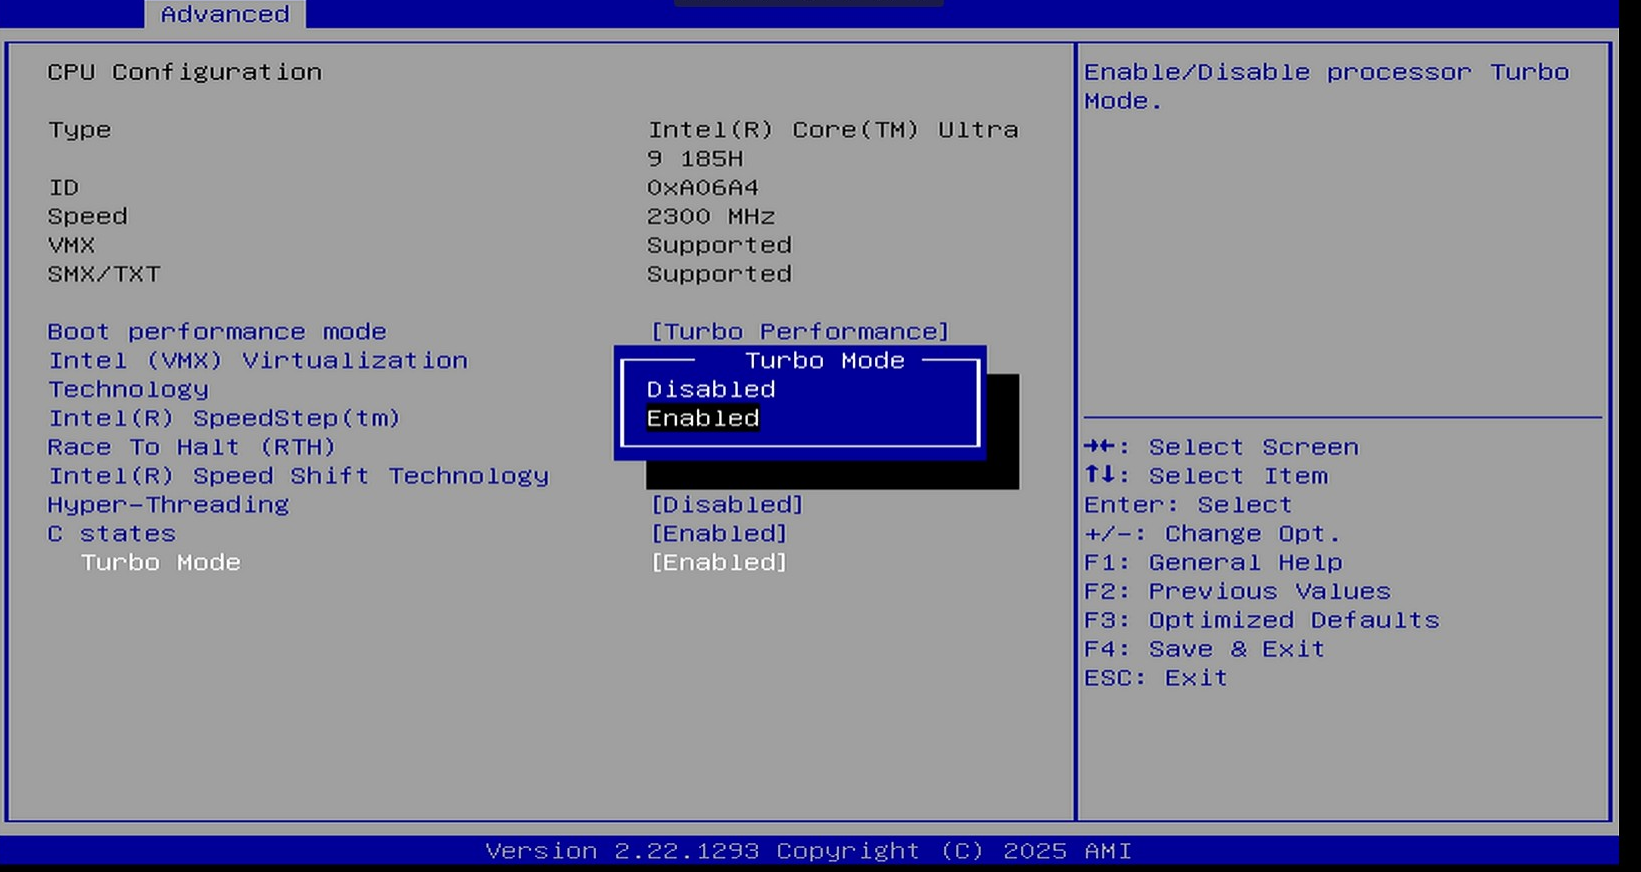Click the highlighted Turbo Mode setting label
1641x872 pixels.
point(160,563)
